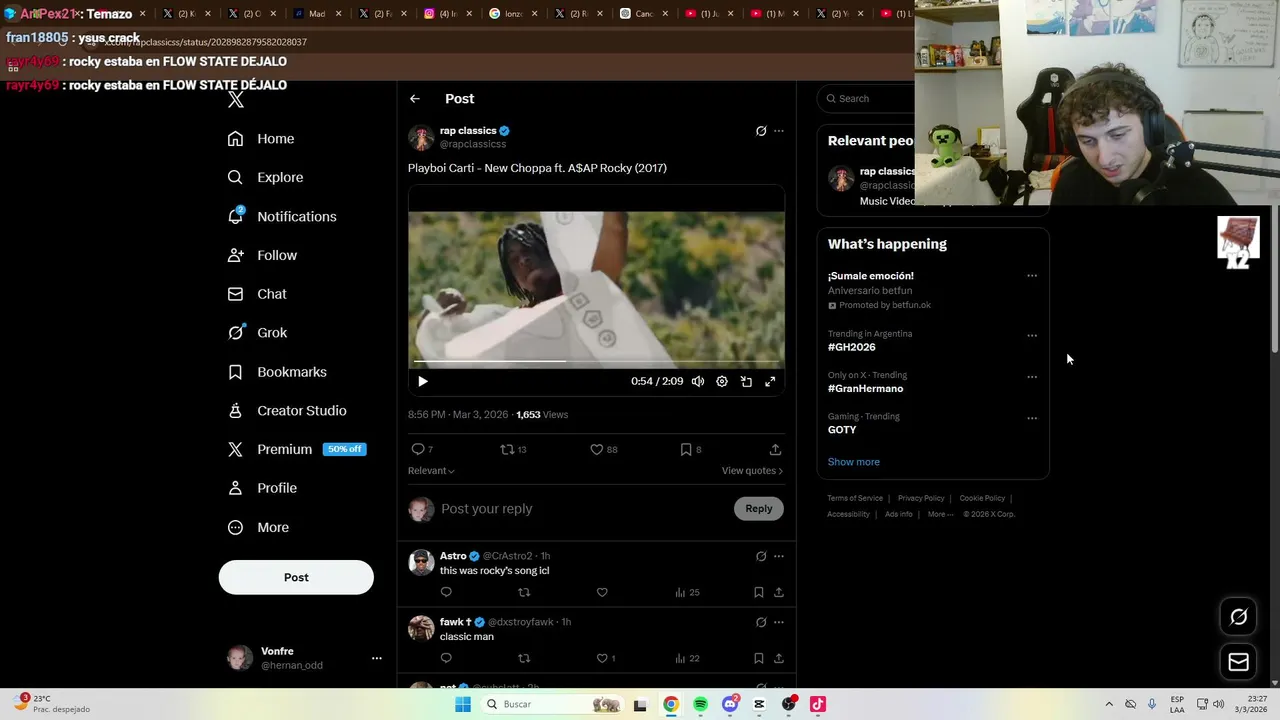
Task: Toggle picture-in-picture on the video player
Action: point(746,381)
